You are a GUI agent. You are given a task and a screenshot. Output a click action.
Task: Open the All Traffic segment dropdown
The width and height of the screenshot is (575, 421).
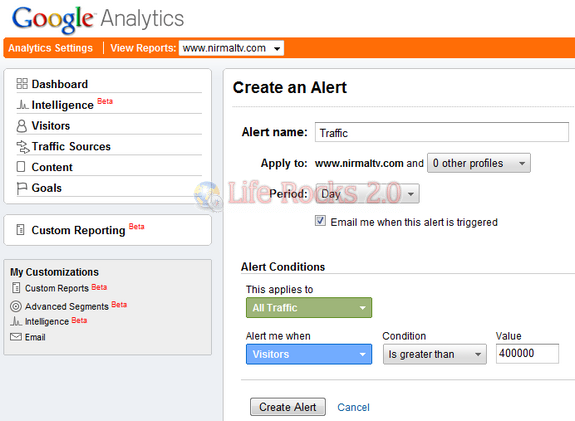[x=309, y=307]
